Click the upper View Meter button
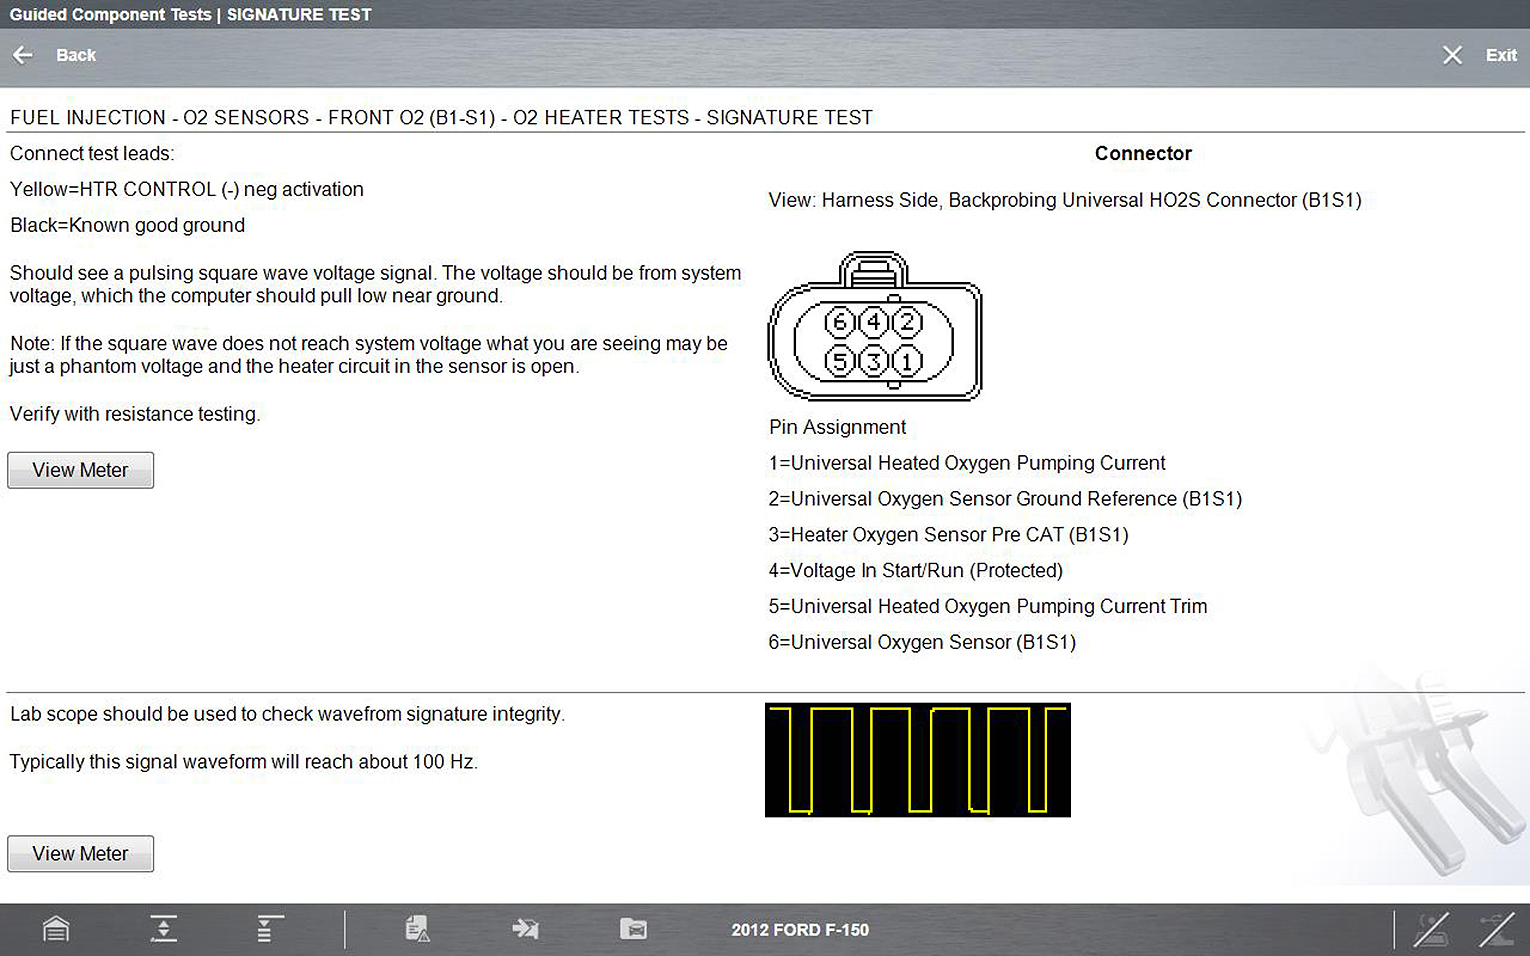The height and width of the screenshot is (956, 1530). coord(80,470)
